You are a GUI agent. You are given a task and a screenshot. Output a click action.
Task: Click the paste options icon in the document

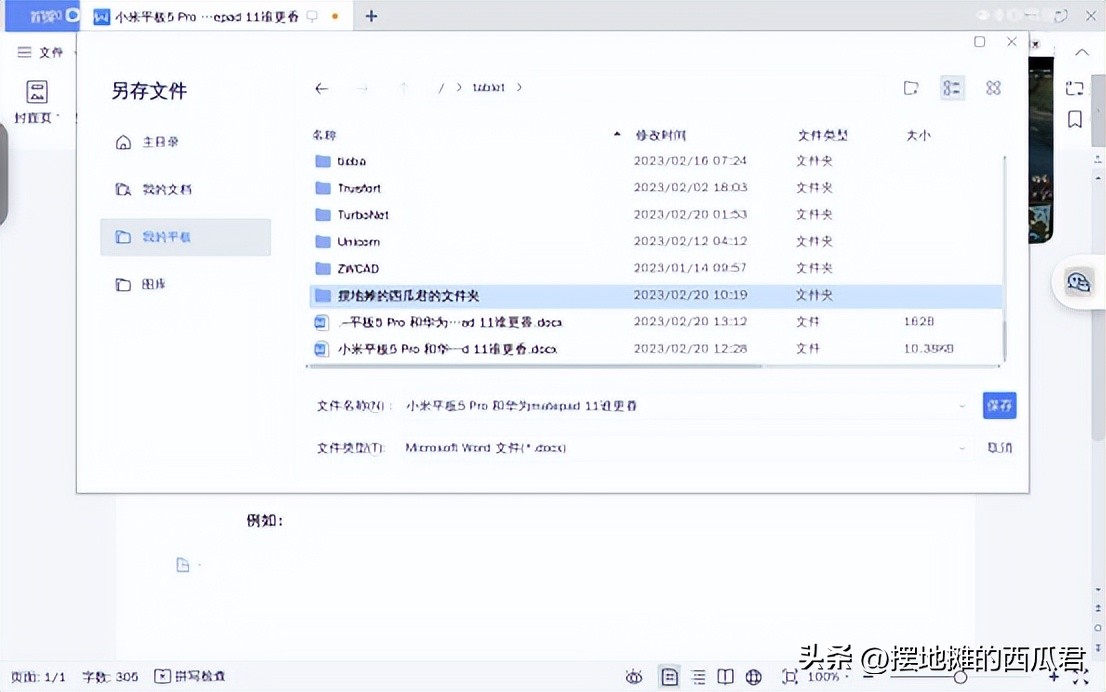point(183,564)
